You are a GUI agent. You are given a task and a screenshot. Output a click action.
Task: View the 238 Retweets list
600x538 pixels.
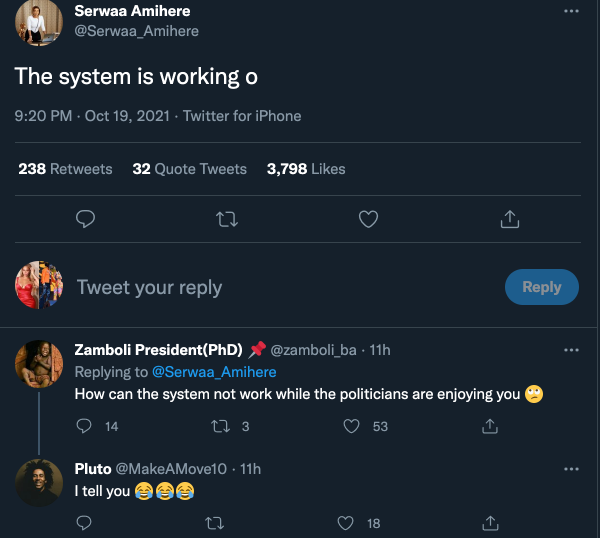click(x=65, y=169)
